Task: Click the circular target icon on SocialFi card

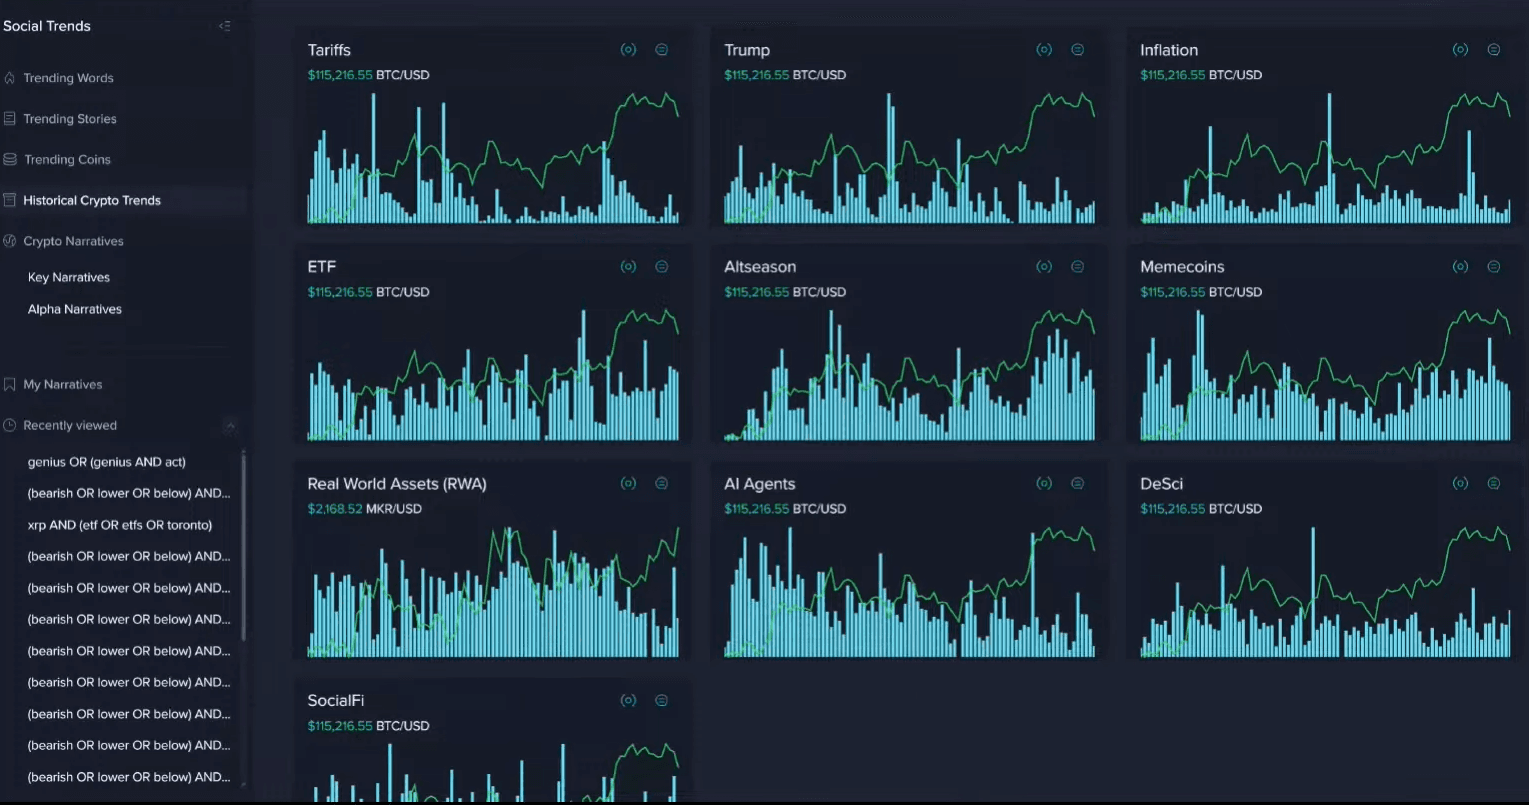Action: click(x=628, y=701)
